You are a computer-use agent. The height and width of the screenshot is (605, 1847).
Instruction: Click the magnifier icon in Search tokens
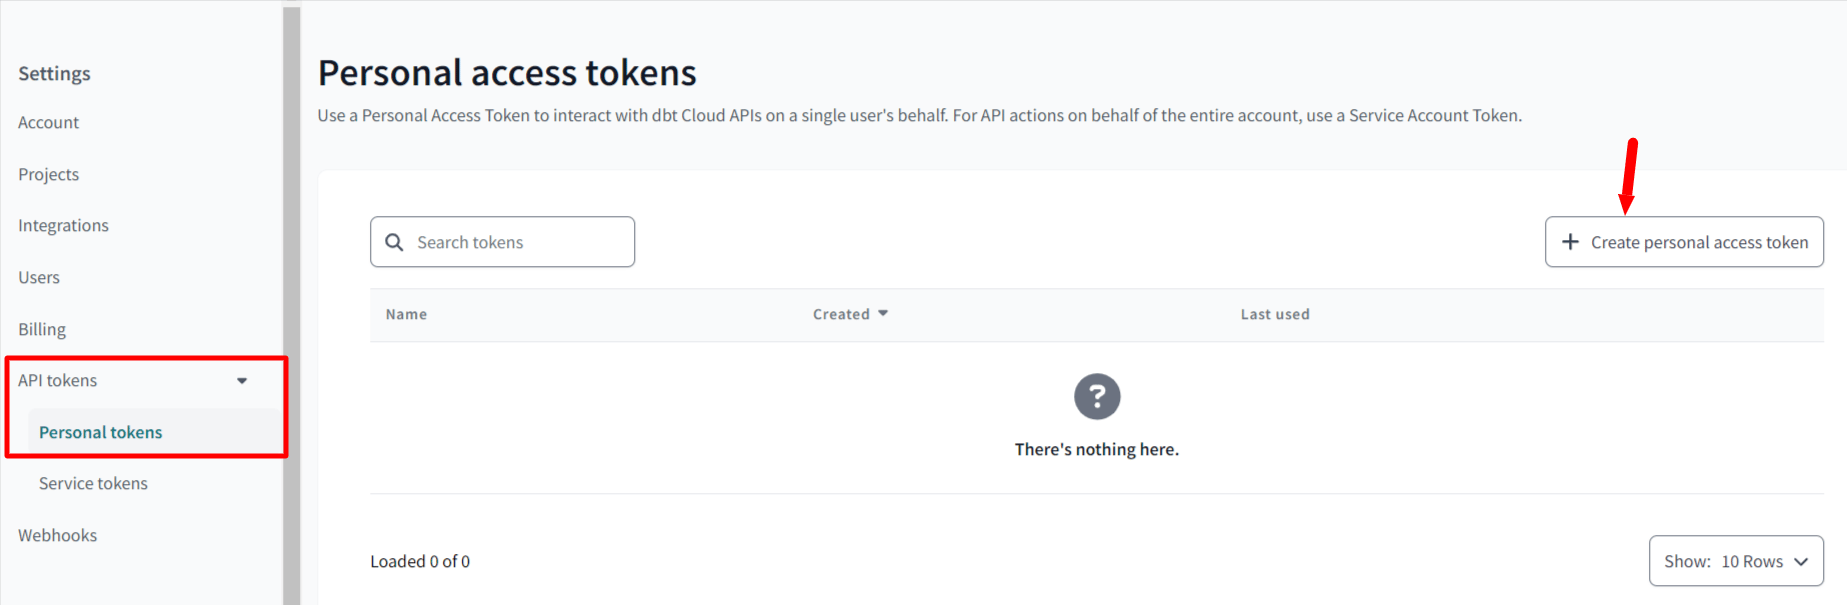coord(394,242)
